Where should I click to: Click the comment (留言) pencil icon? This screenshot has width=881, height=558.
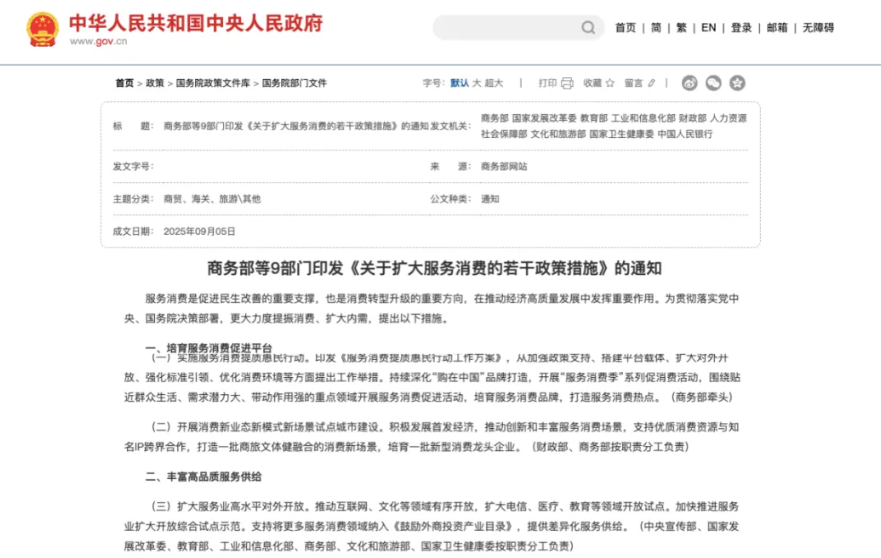(651, 83)
